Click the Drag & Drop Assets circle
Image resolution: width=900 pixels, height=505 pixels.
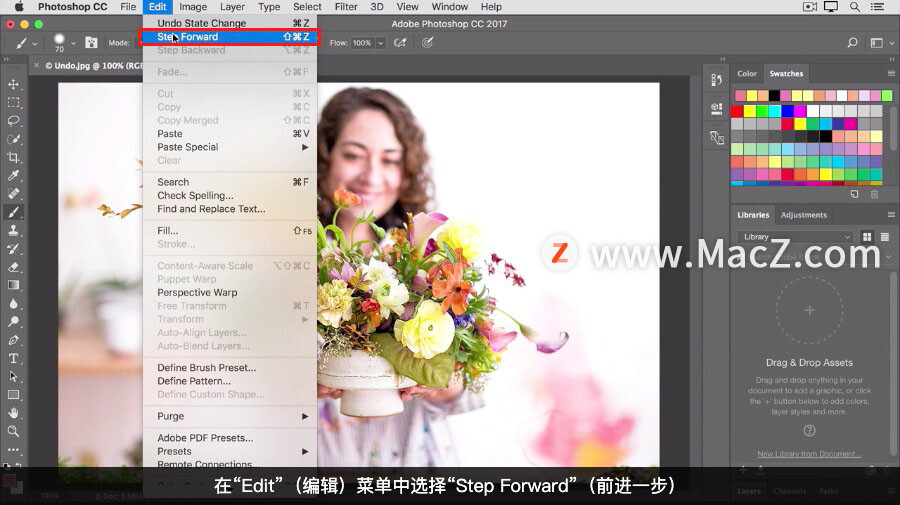809,310
